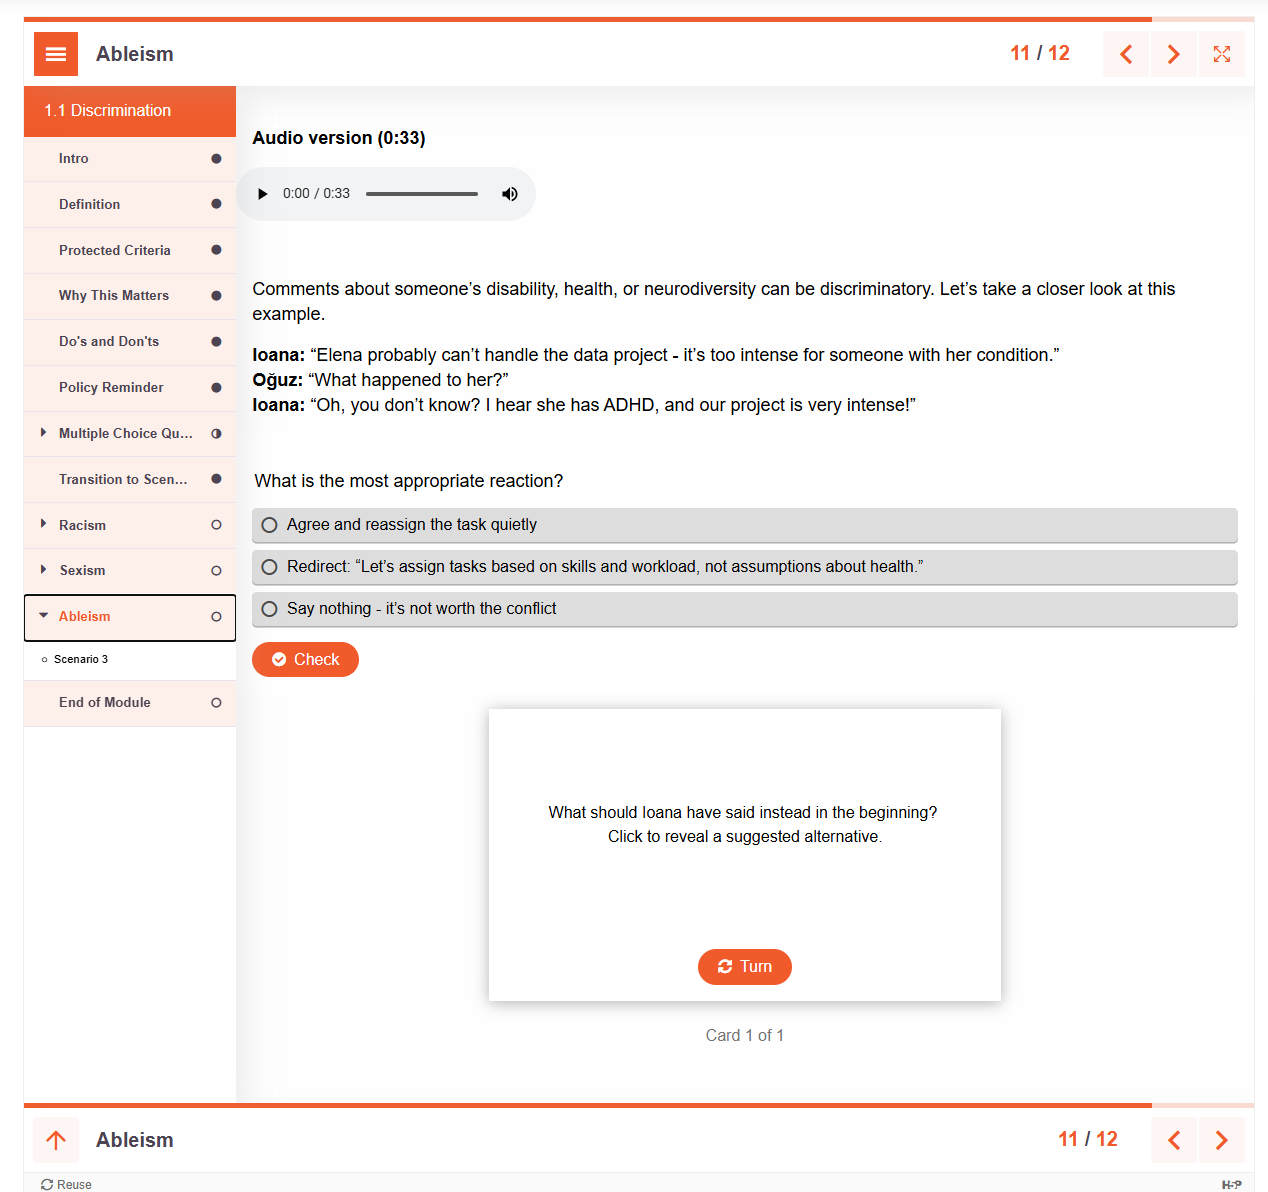
Task: Click the Reuse link
Action: (66, 1184)
